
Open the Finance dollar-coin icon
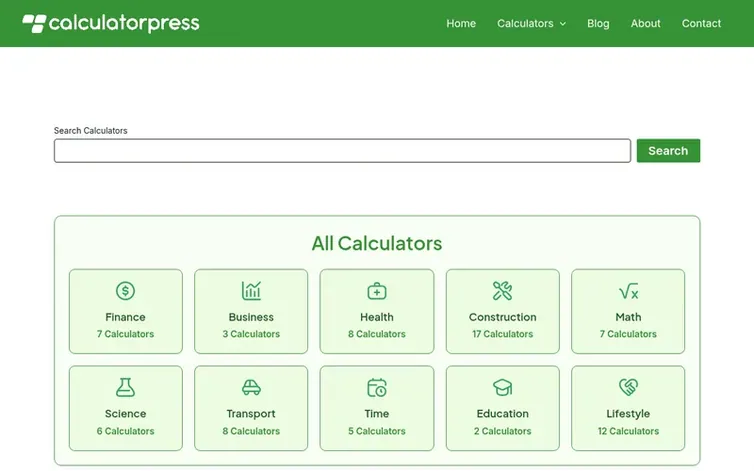126,291
